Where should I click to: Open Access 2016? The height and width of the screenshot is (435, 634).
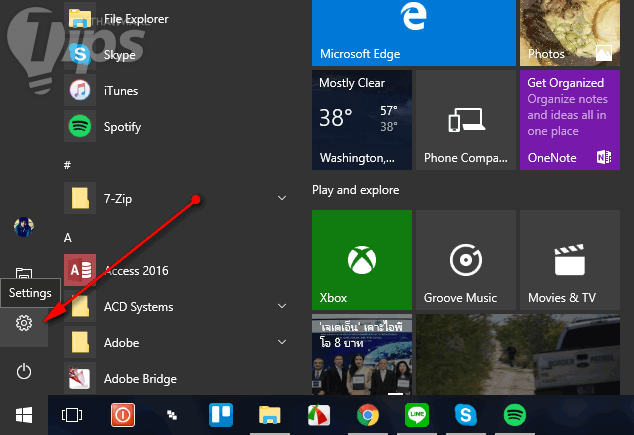176,270
